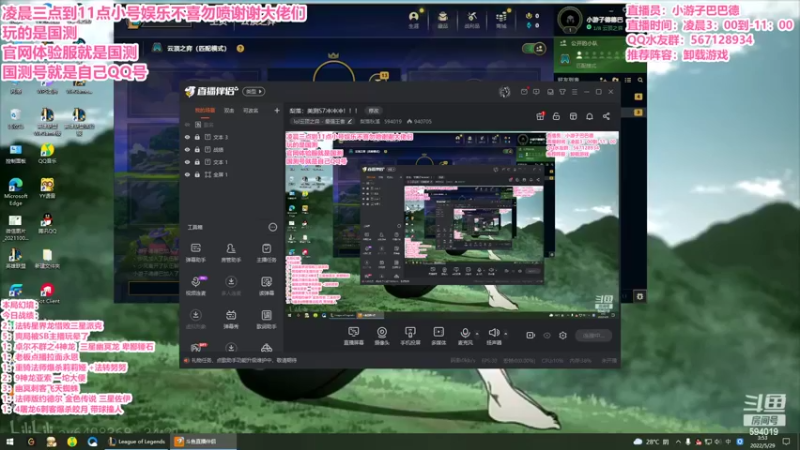This screenshot has width=800, height=450.
Task: Toggle the lock on 文本 3 source
Action: (197, 137)
